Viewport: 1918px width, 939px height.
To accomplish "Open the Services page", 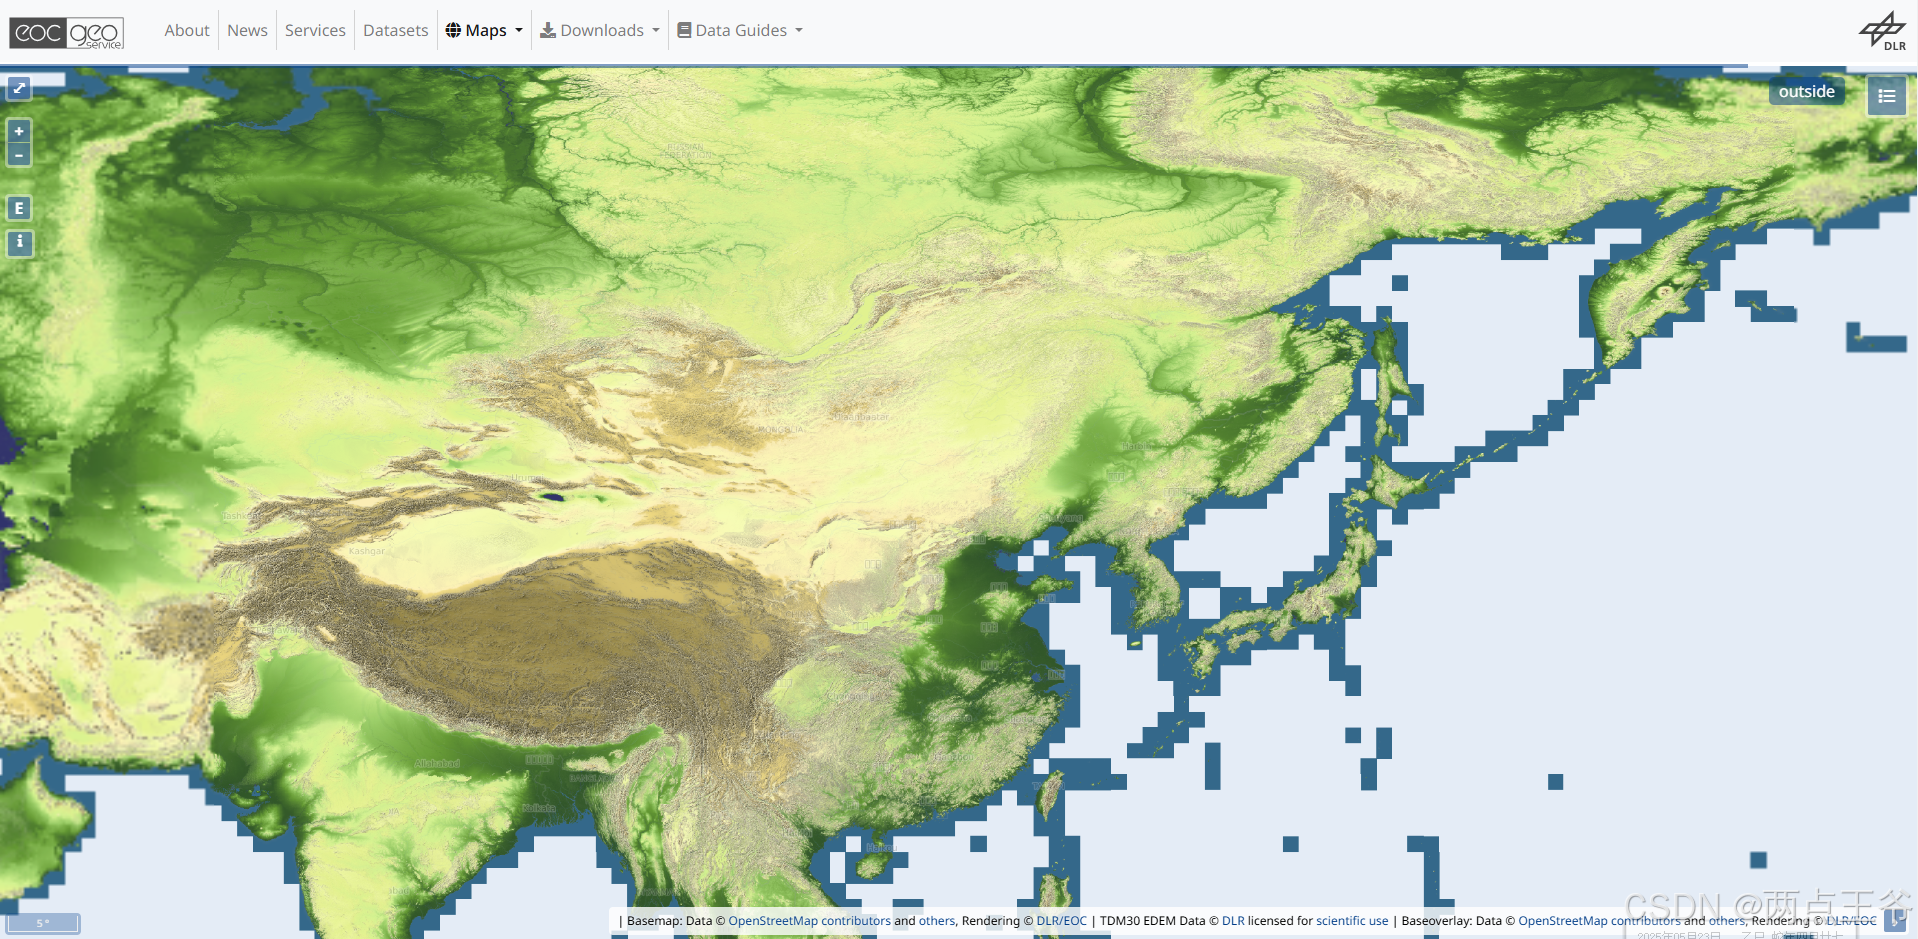I will (x=315, y=31).
